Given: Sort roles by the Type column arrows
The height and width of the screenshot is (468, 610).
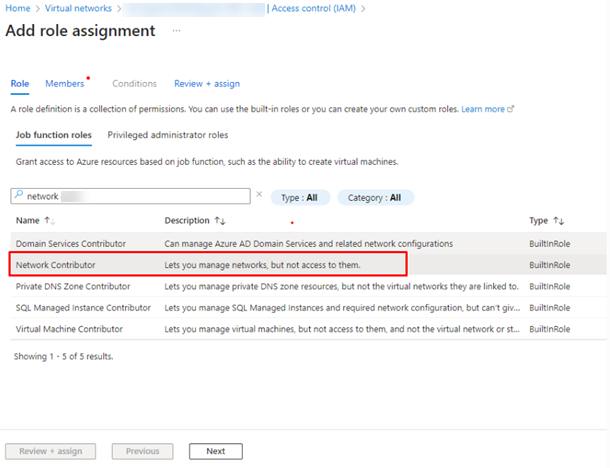Looking at the screenshot, I should 559,221.
